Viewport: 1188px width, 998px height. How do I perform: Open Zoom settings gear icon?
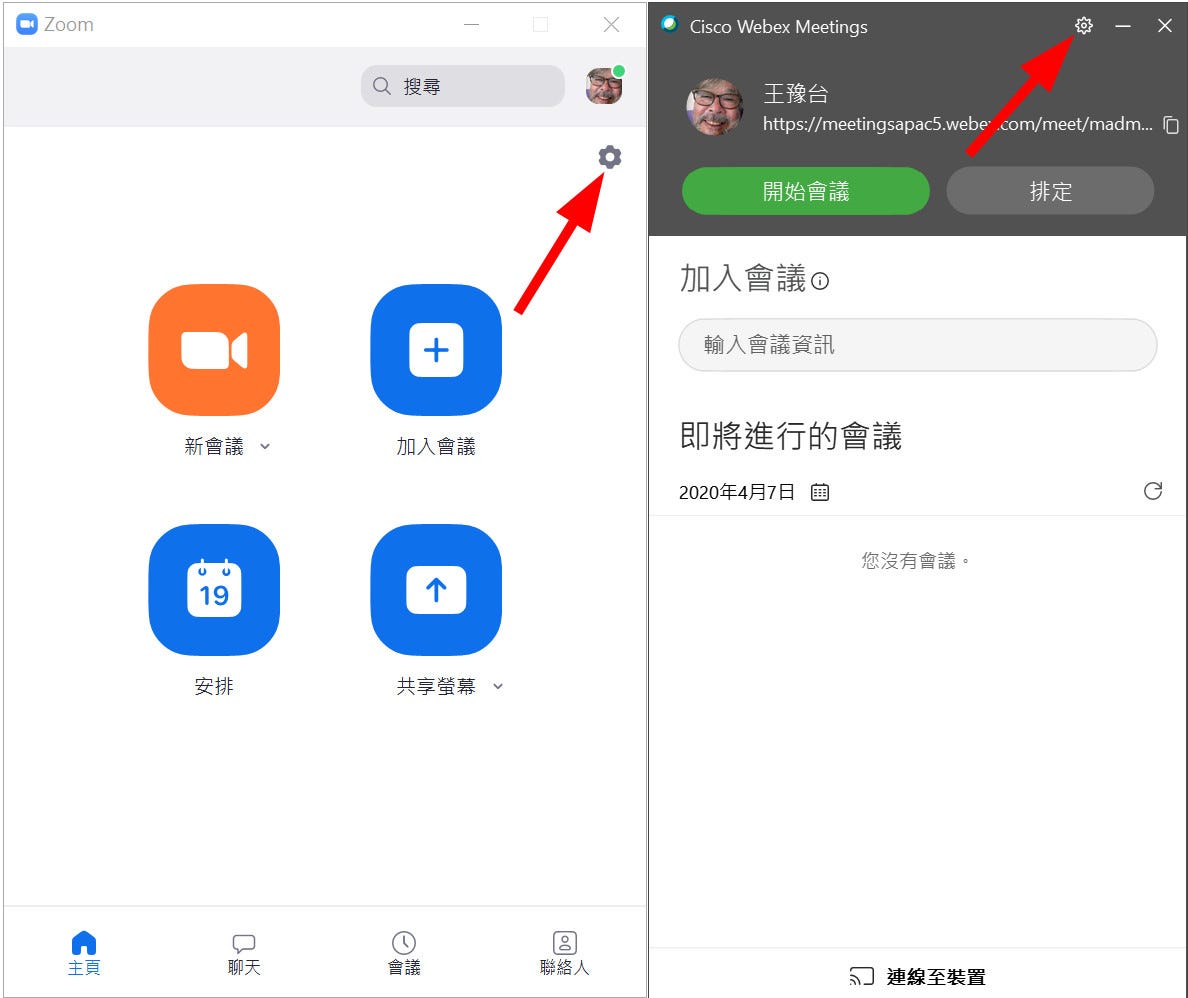610,157
